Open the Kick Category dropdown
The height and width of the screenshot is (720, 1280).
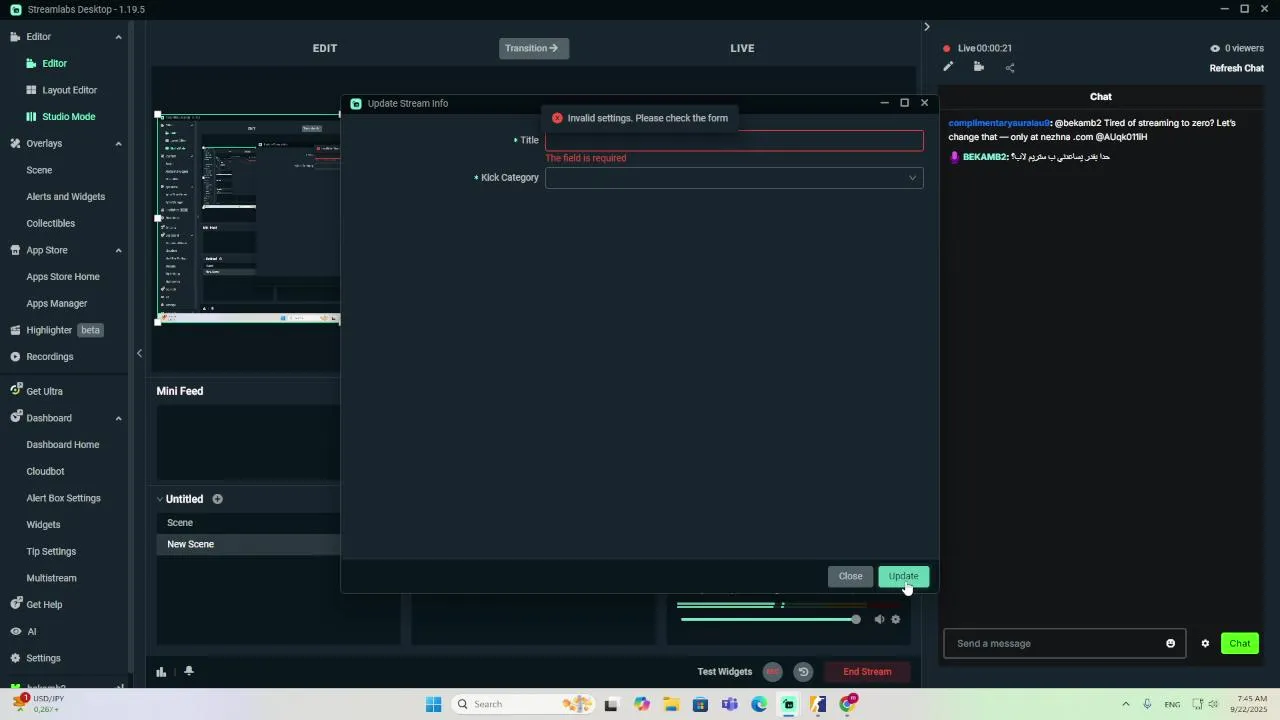coord(734,178)
